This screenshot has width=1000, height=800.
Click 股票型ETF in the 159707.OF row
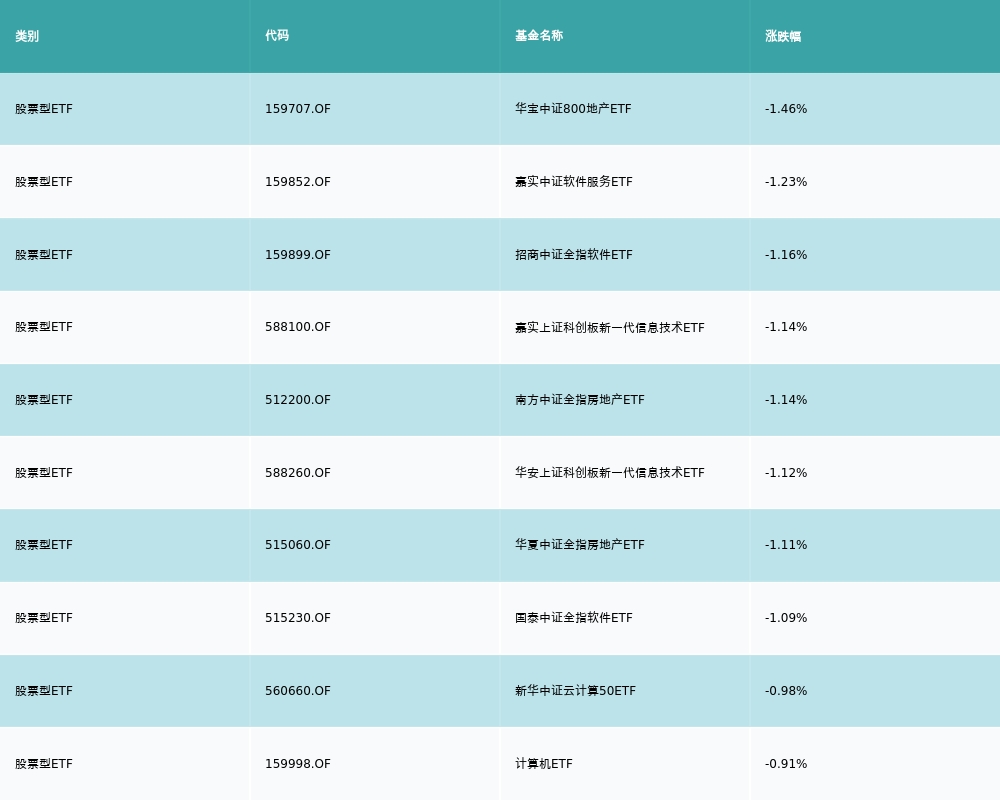pyautogui.click(x=44, y=109)
